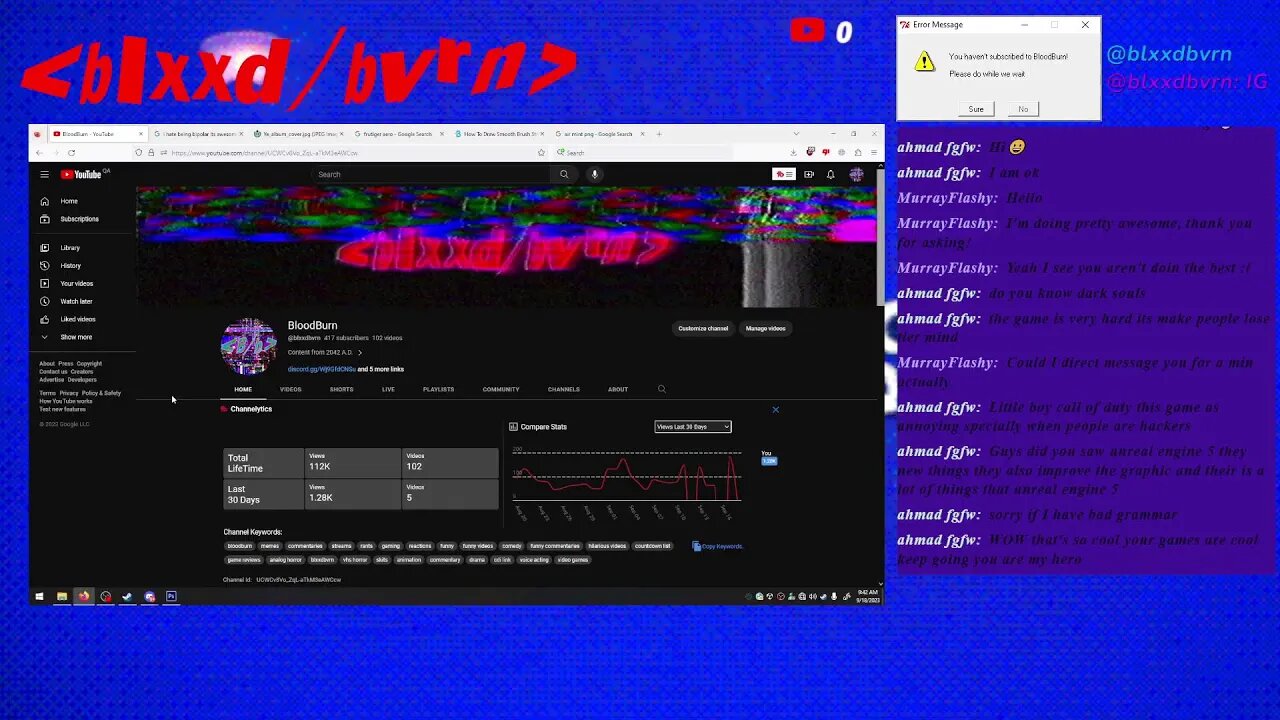Open Photoshop from the taskbar
This screenshot has height=720, width=1280.
point(171,596)
